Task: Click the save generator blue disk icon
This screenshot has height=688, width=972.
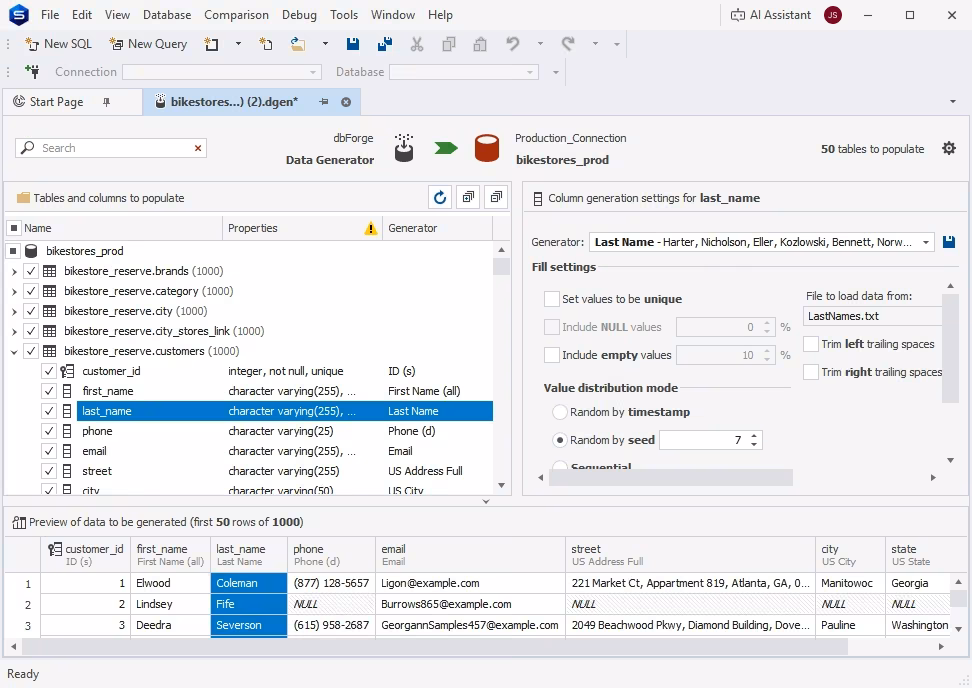Action: point(948,242)
